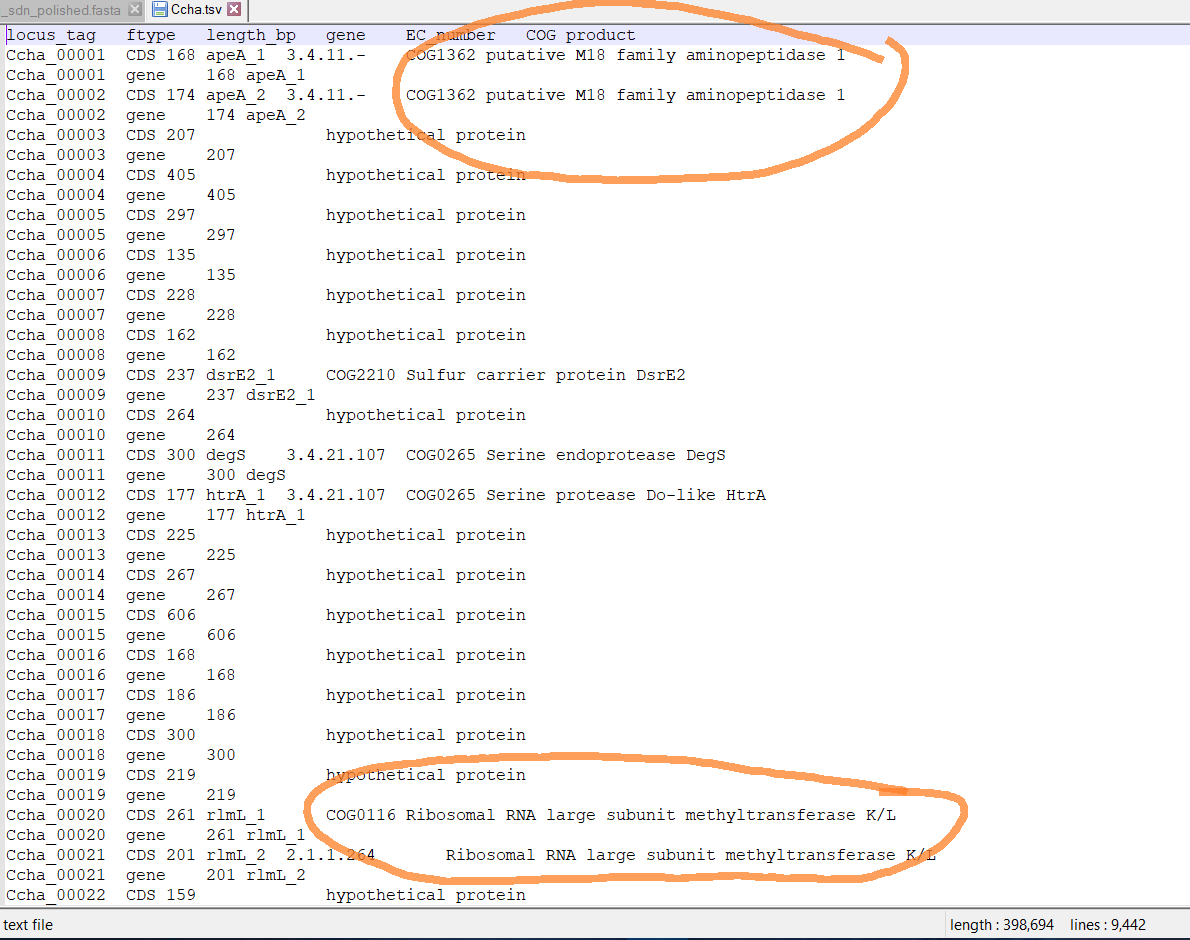The height and width of the screenshot is (940, 1190).
Task: Click the gene name apeA_1 on the first row
Action: tap(235, 54)
